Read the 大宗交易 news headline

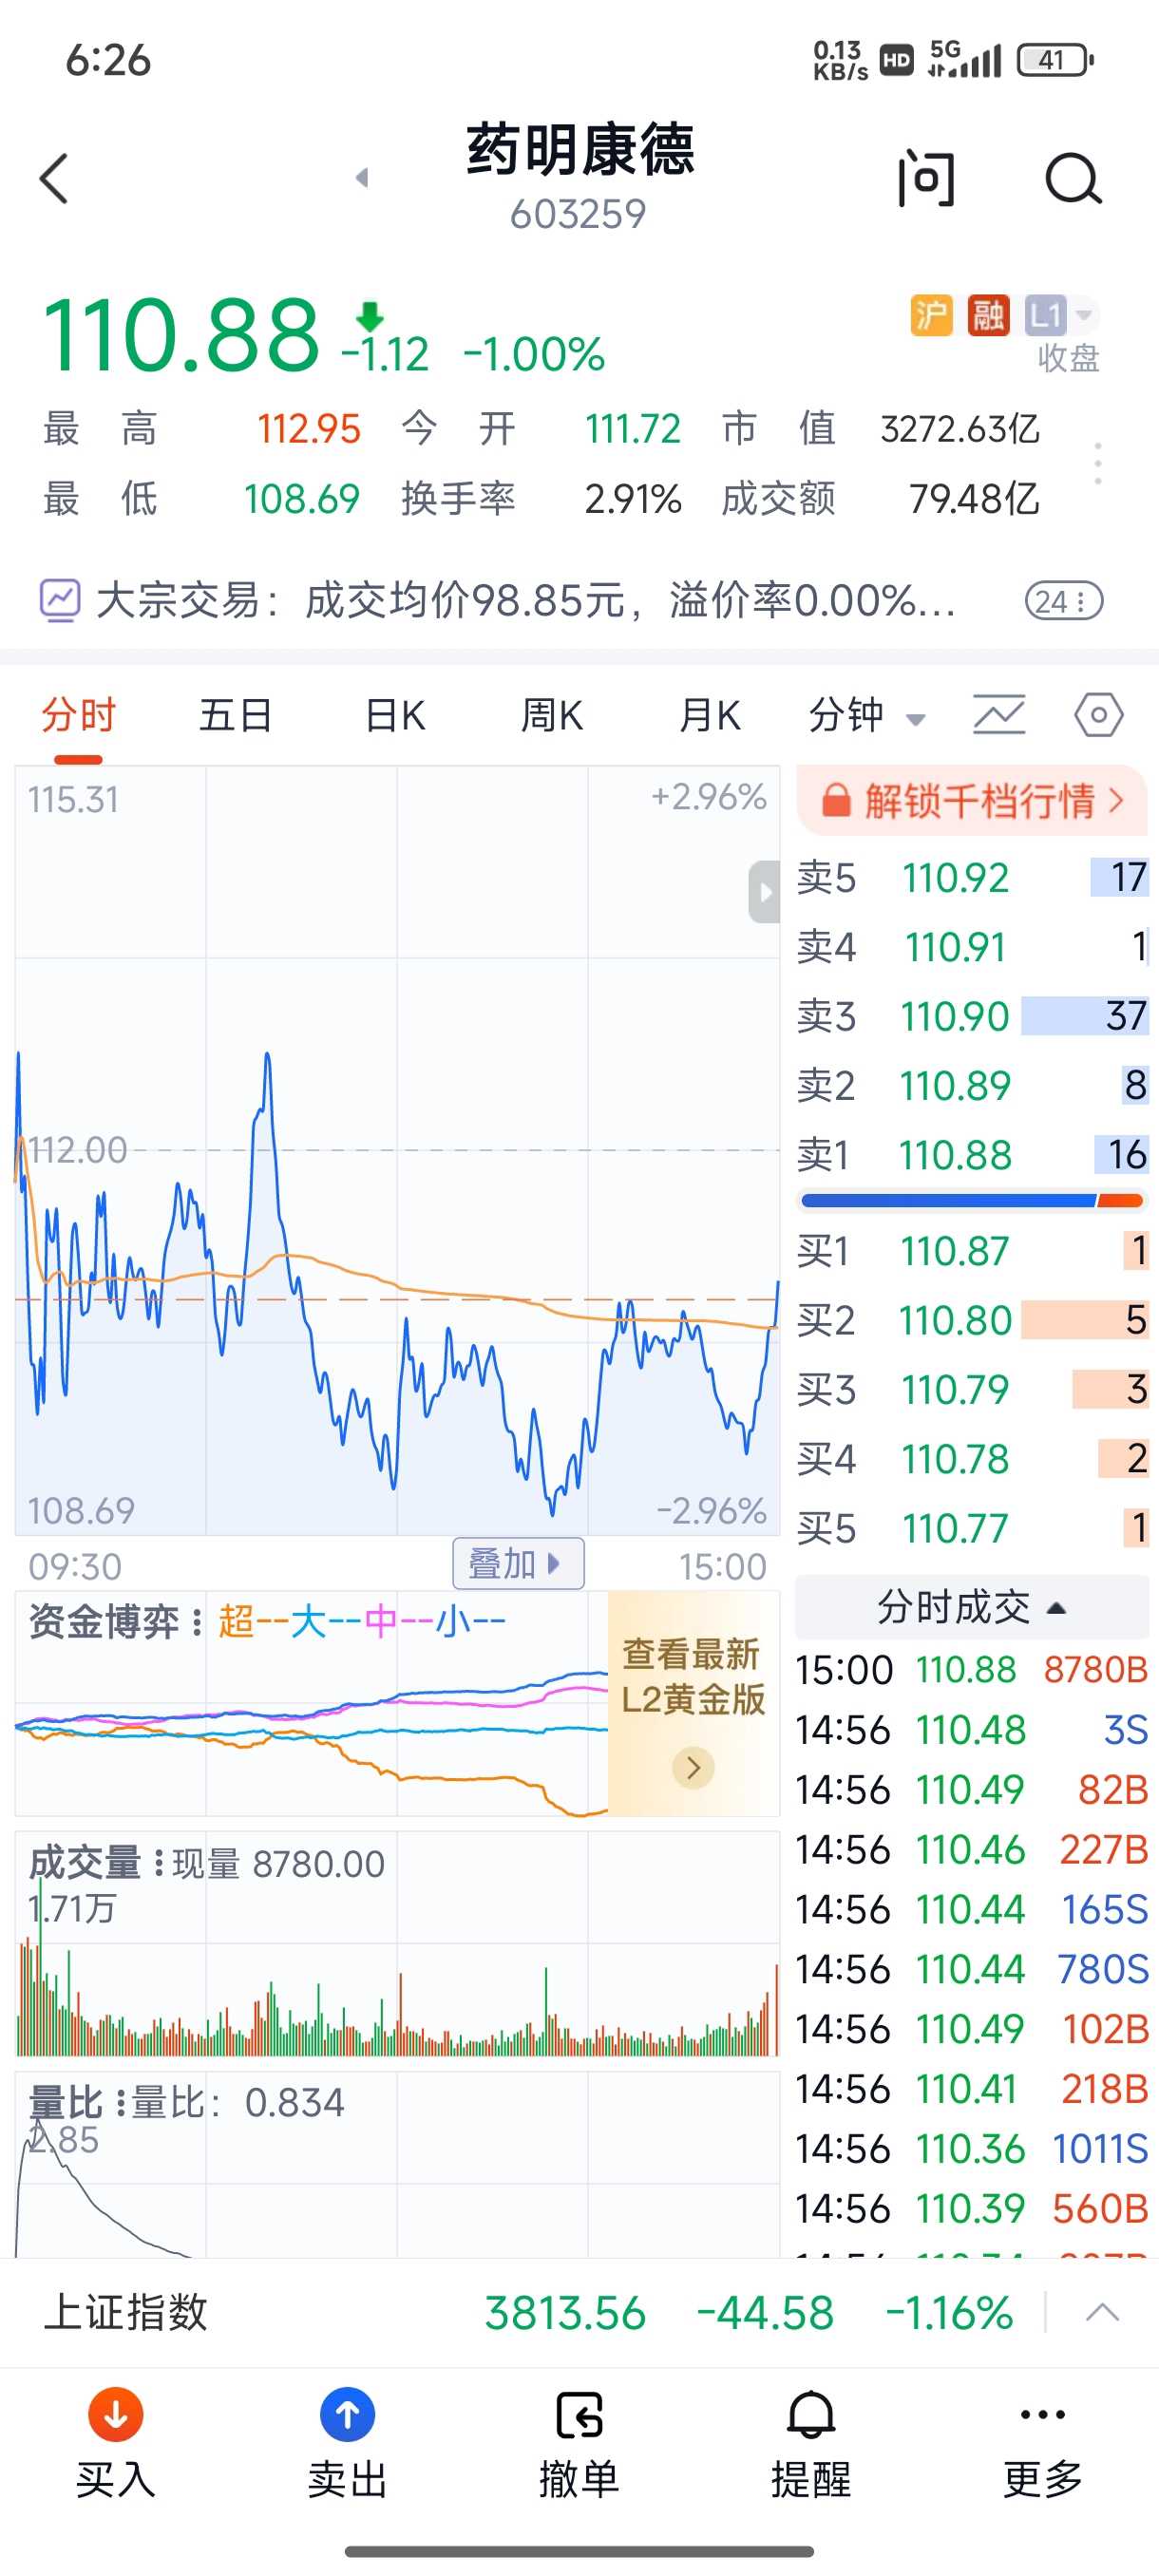click(526, 601)
